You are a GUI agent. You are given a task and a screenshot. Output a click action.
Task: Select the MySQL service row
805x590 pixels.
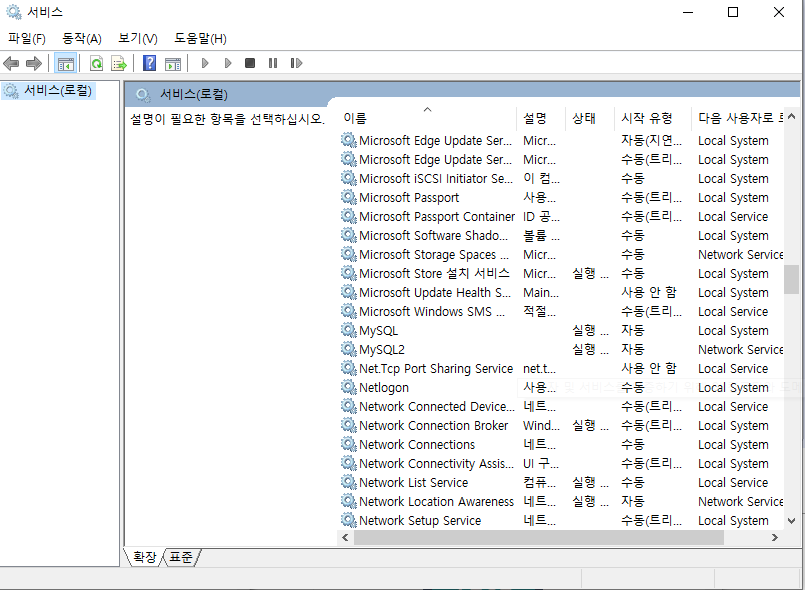(561, 331)
